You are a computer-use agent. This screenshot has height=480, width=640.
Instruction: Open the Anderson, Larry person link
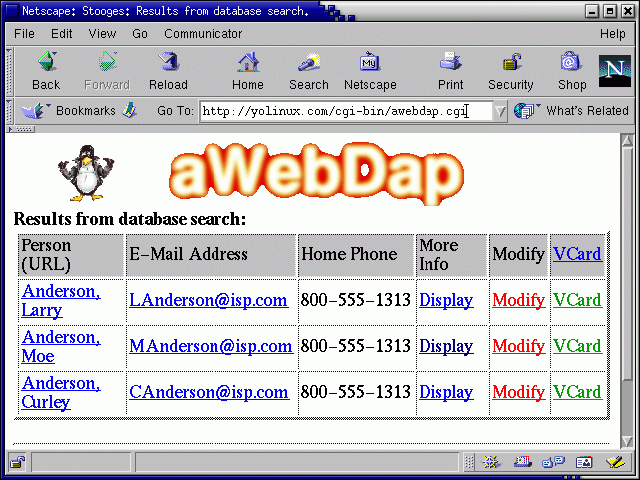(x=60, y=299)
